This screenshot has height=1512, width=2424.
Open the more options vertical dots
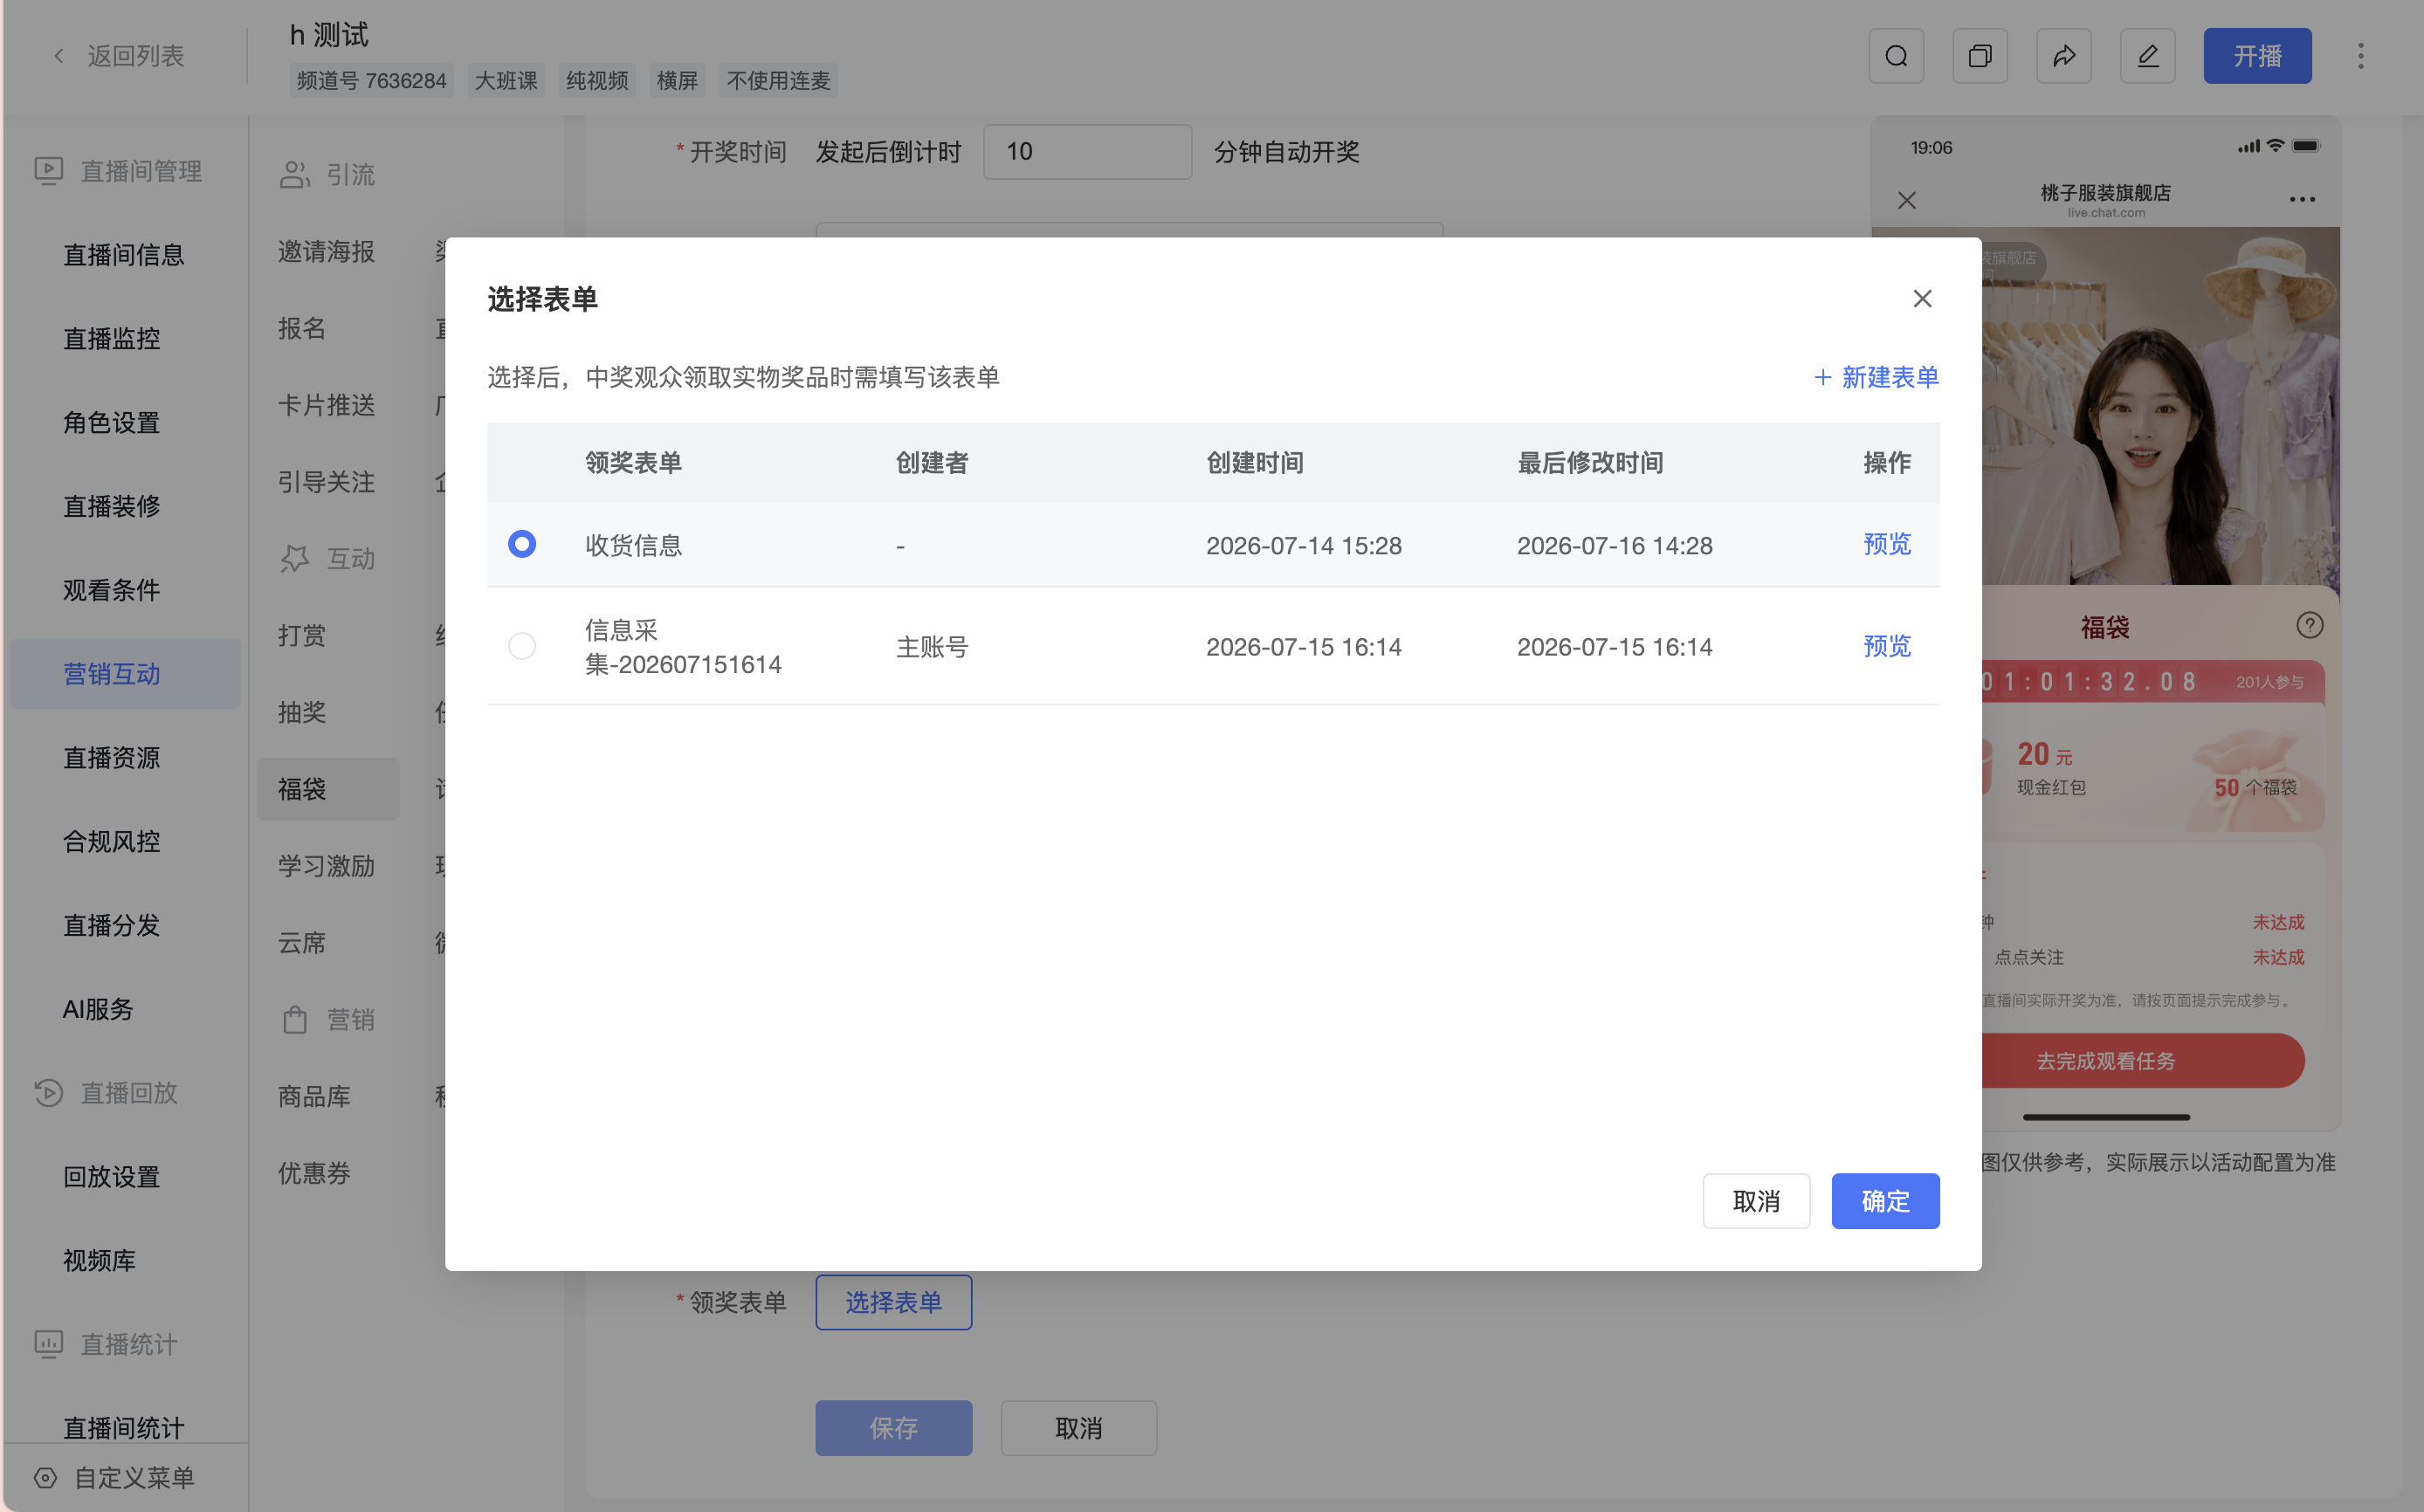point(2361,56)
